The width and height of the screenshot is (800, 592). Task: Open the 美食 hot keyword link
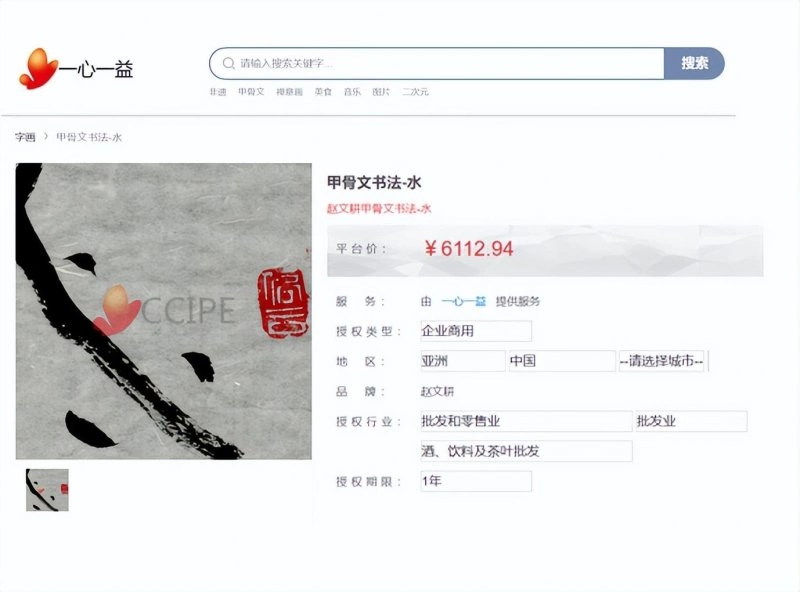323,92
